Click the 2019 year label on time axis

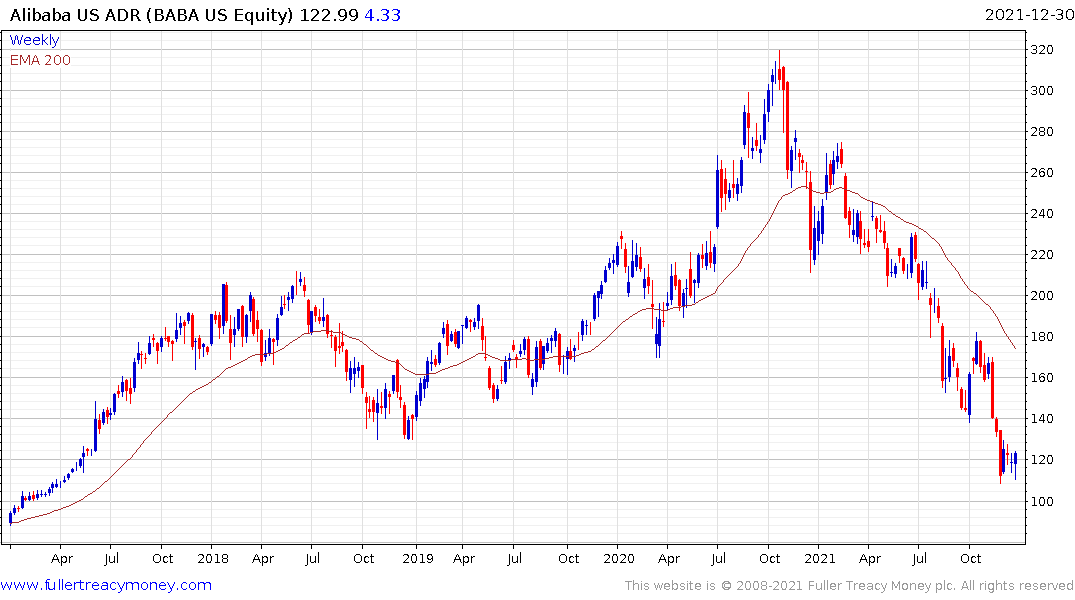(x=418, y=559)
